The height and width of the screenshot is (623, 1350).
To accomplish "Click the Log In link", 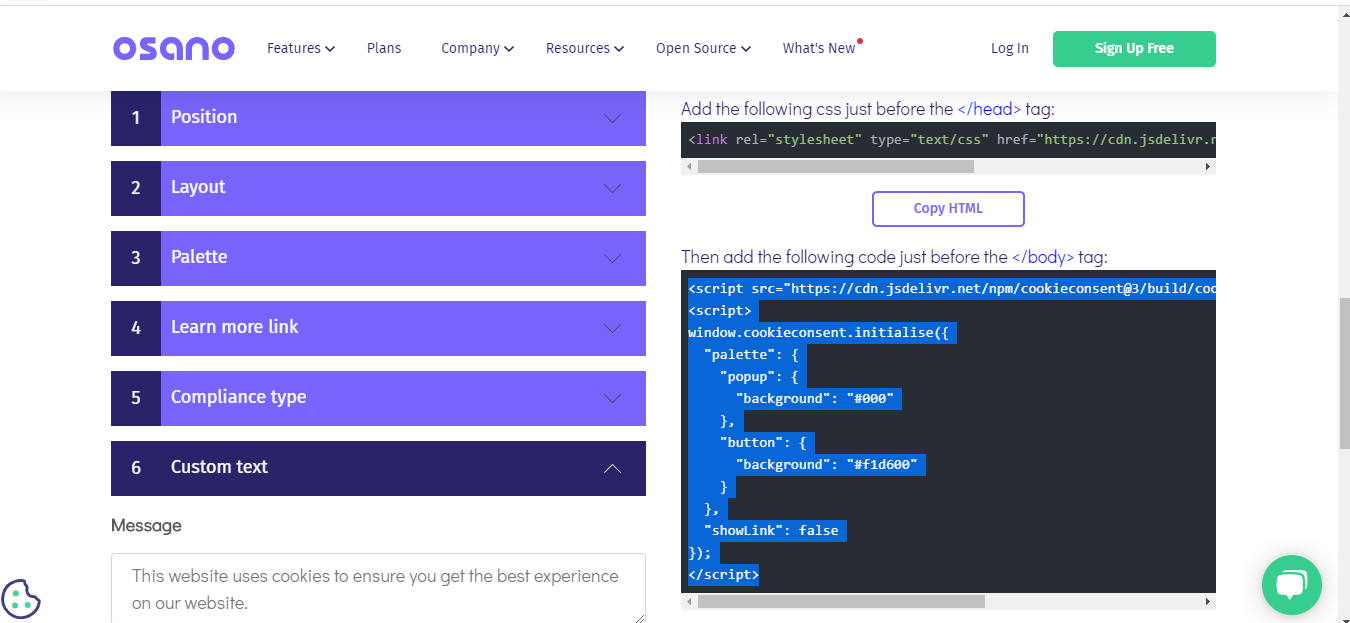I will tap(1010, 48).
